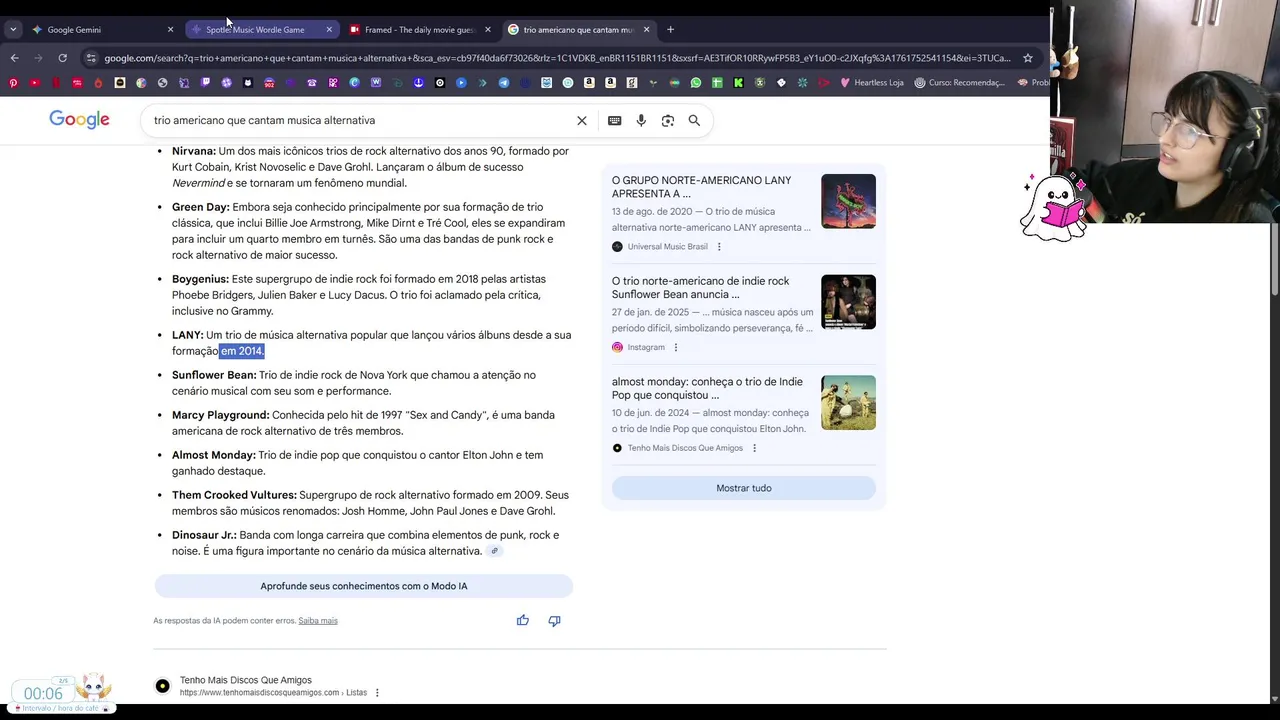Open the WhatsApp bookmark icon
Image resolution: width=1280 pixels, height=720 pixels.
696,83
